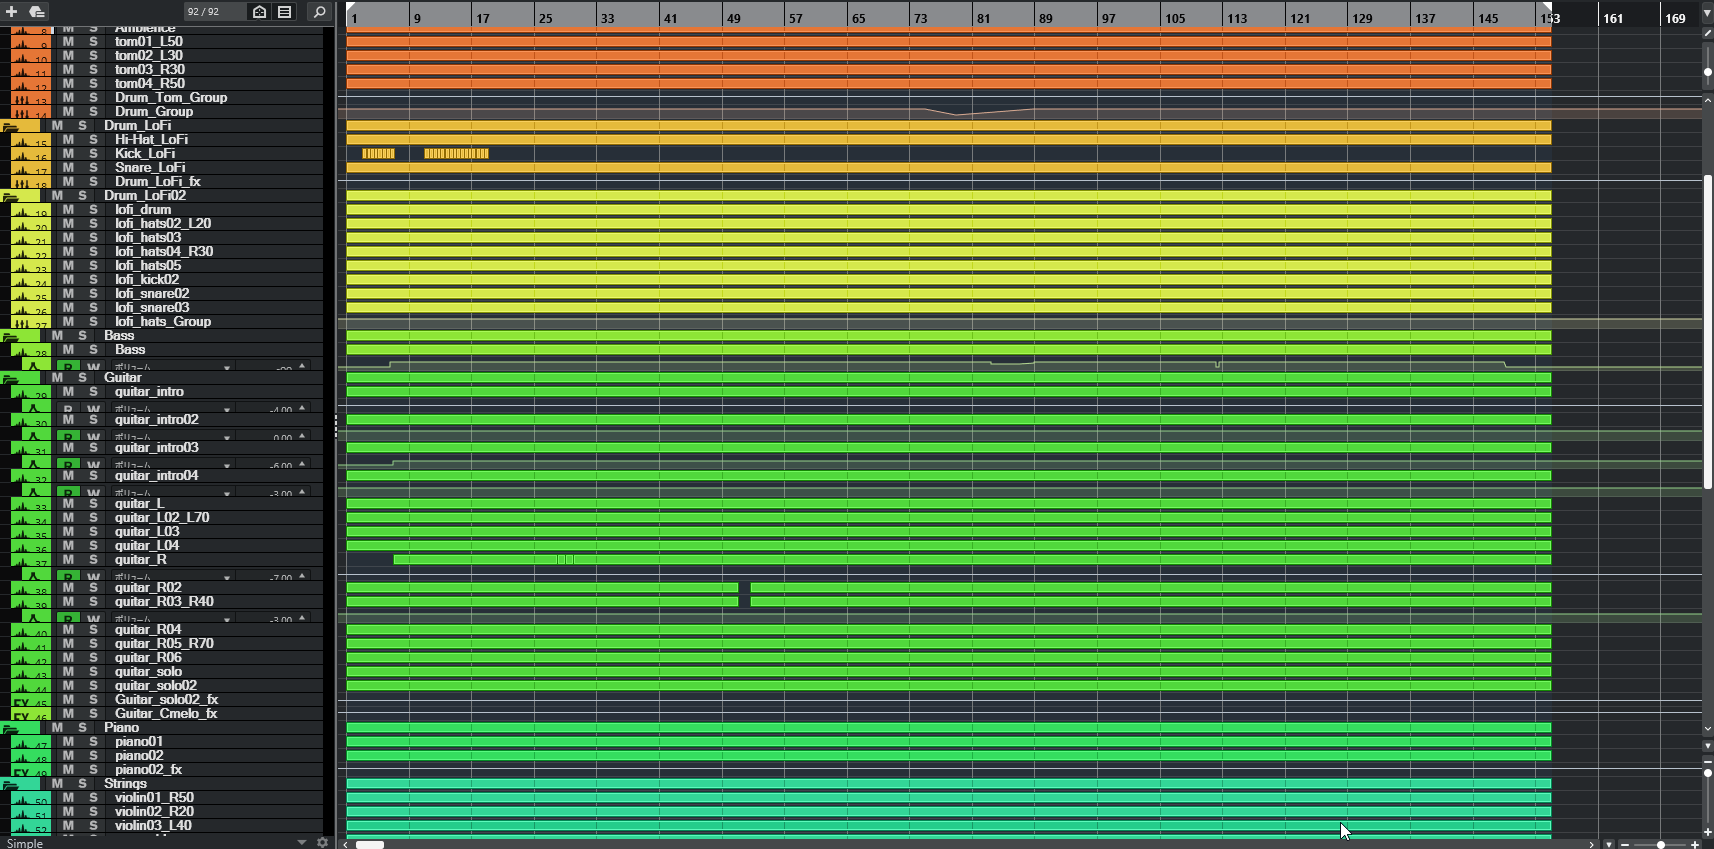
Task: Click the Add Track plus icon
Action: point(12,12)
